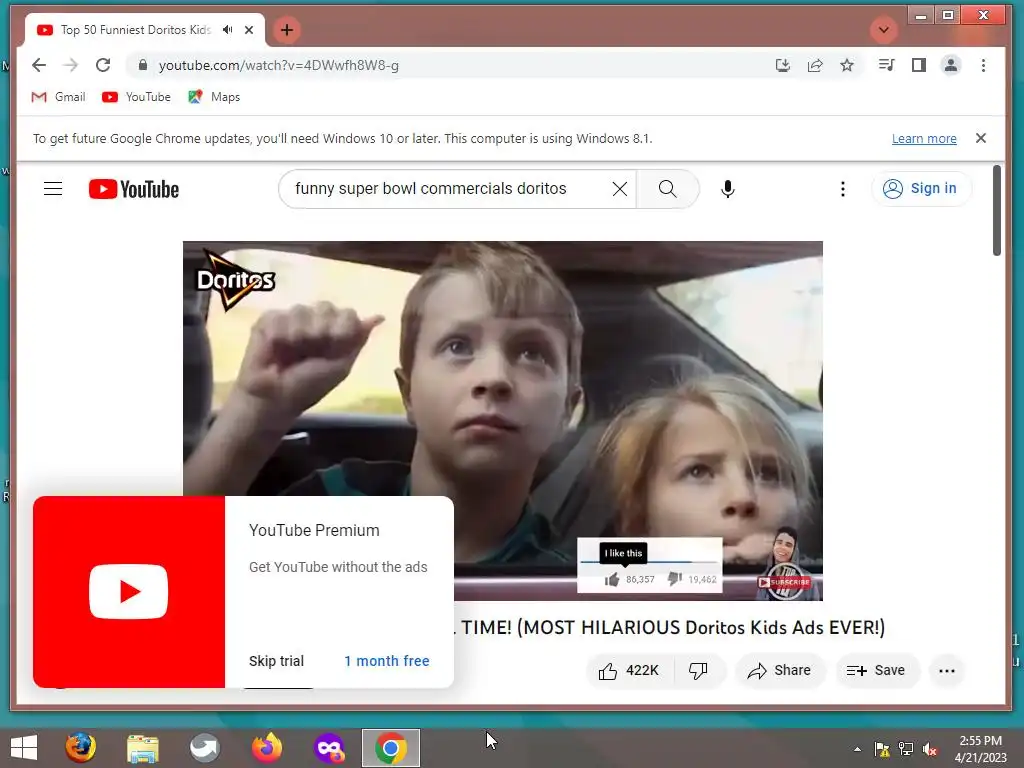Clear the search query with X
Screen dimensions: 1024x768
620,189
